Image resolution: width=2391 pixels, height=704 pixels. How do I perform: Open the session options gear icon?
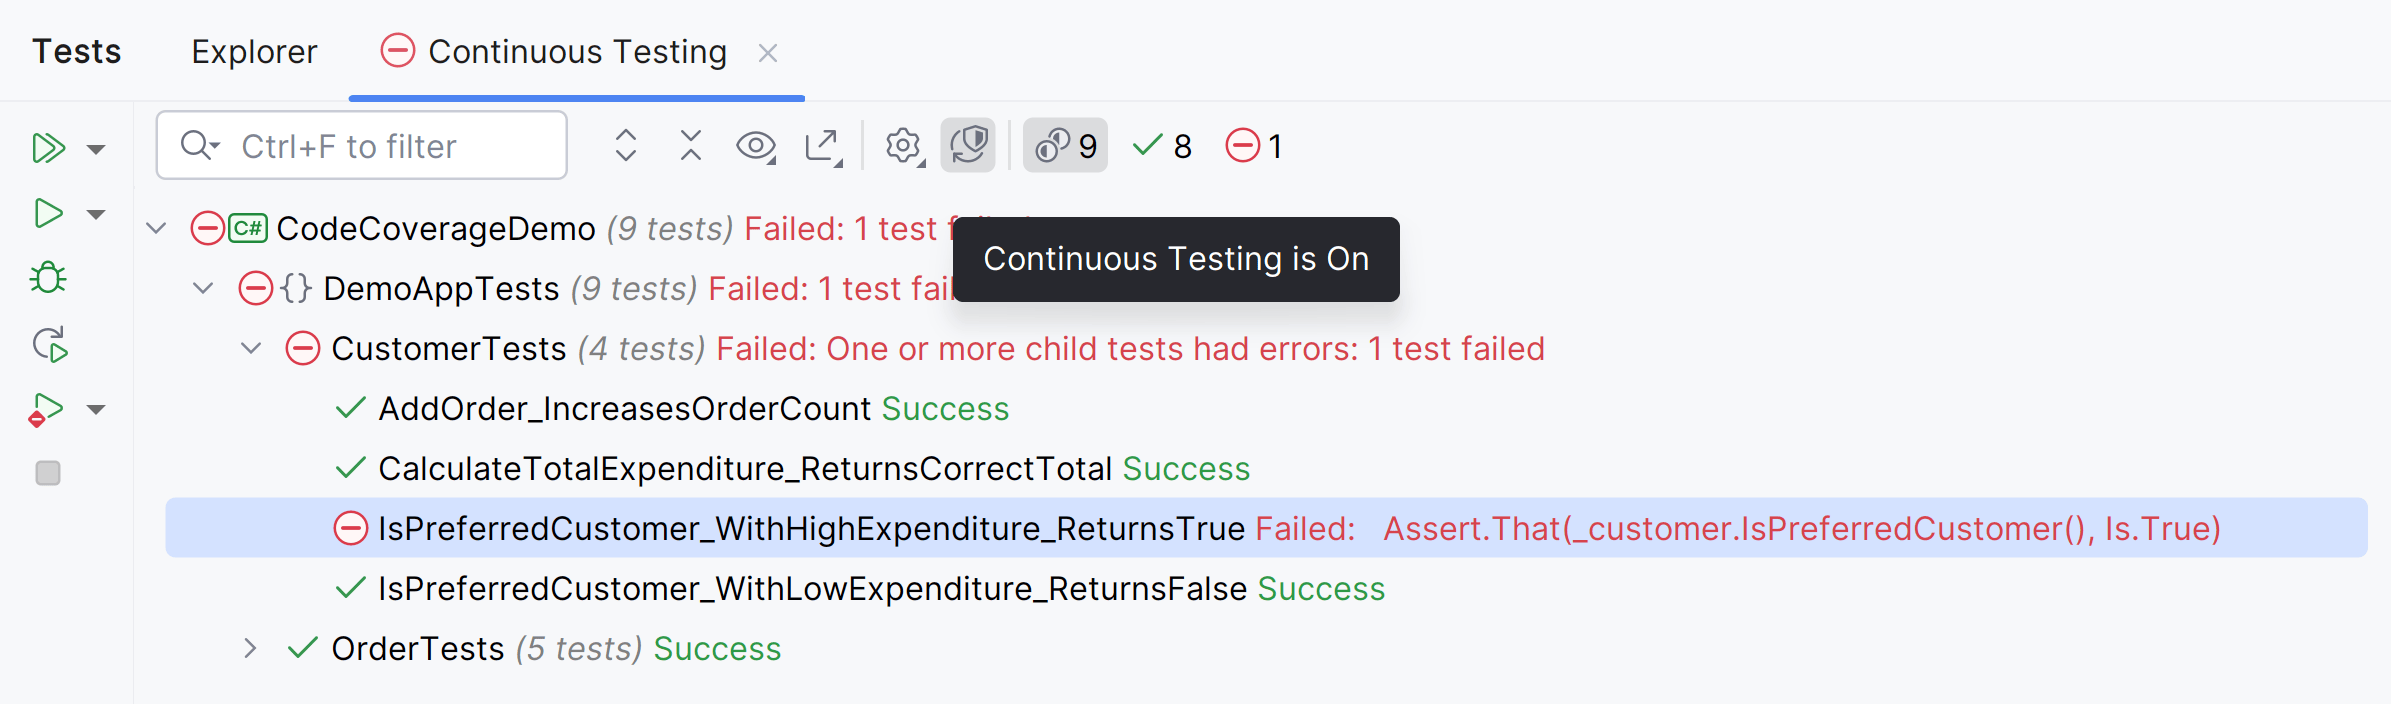pyautogui.click(x=903, y=146)
